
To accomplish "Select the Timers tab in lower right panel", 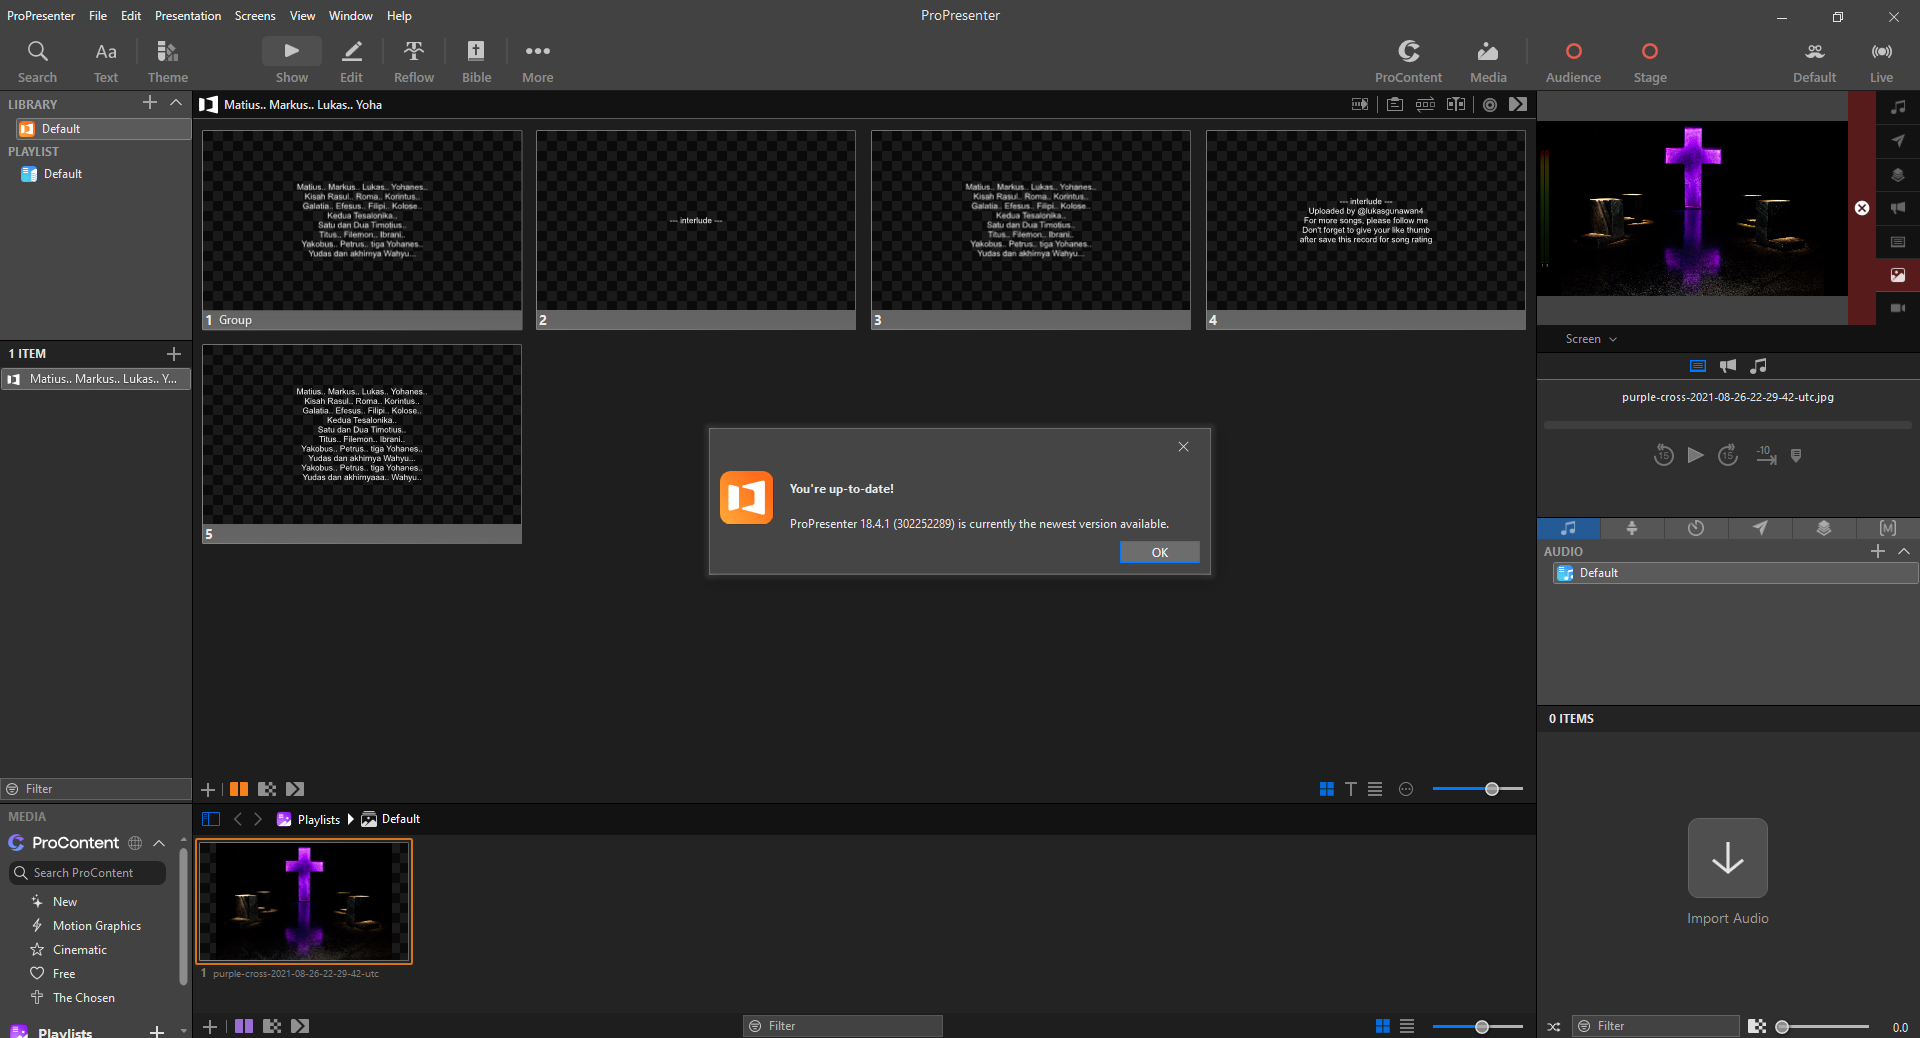I will coord(1696,528).
